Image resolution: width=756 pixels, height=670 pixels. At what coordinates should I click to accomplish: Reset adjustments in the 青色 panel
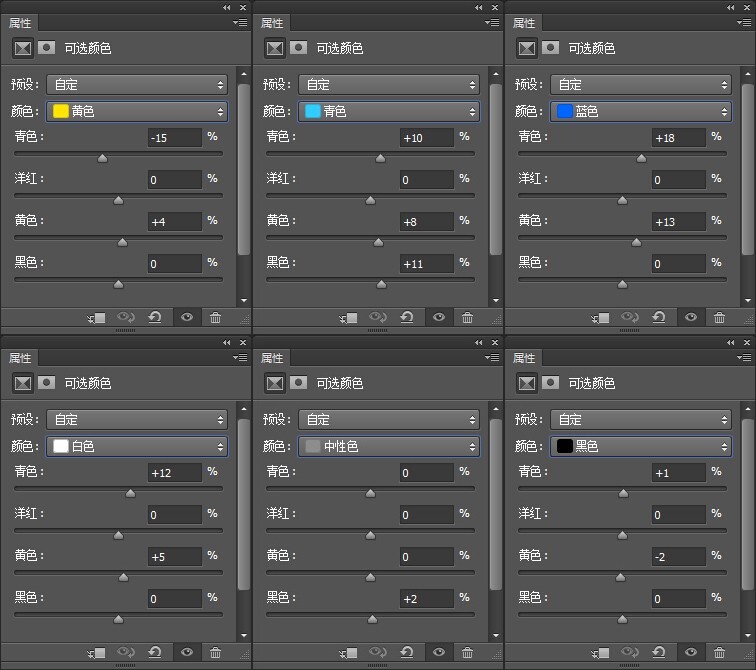click(407, 317)
